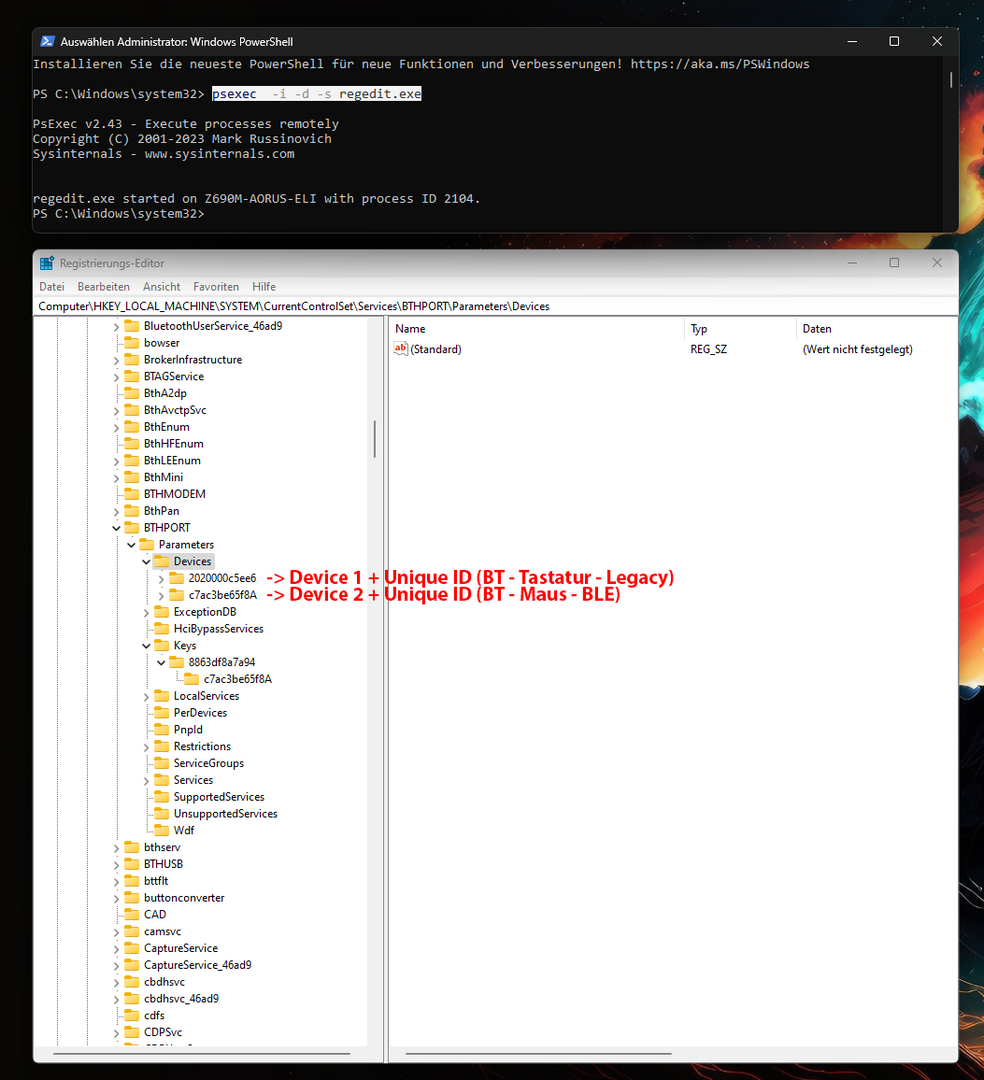Select the BthMini key
984x1080 pixels.
click(x=163, y=477)
